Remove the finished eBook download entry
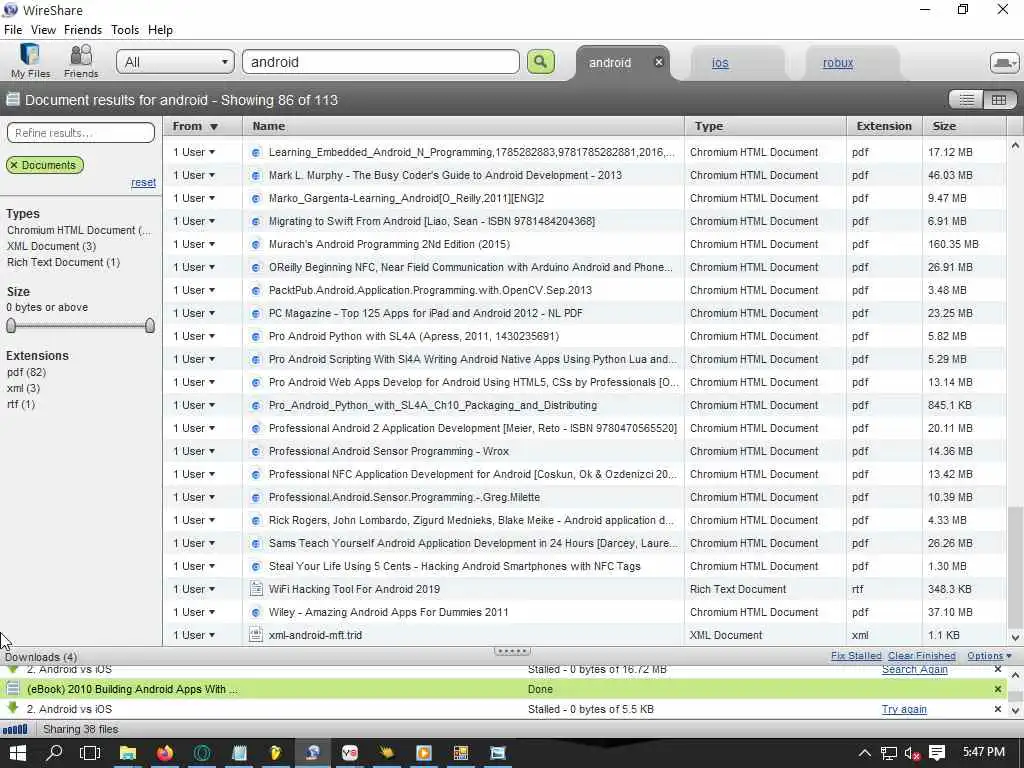This screenshot has height=768, width=1024. (997, 689)
